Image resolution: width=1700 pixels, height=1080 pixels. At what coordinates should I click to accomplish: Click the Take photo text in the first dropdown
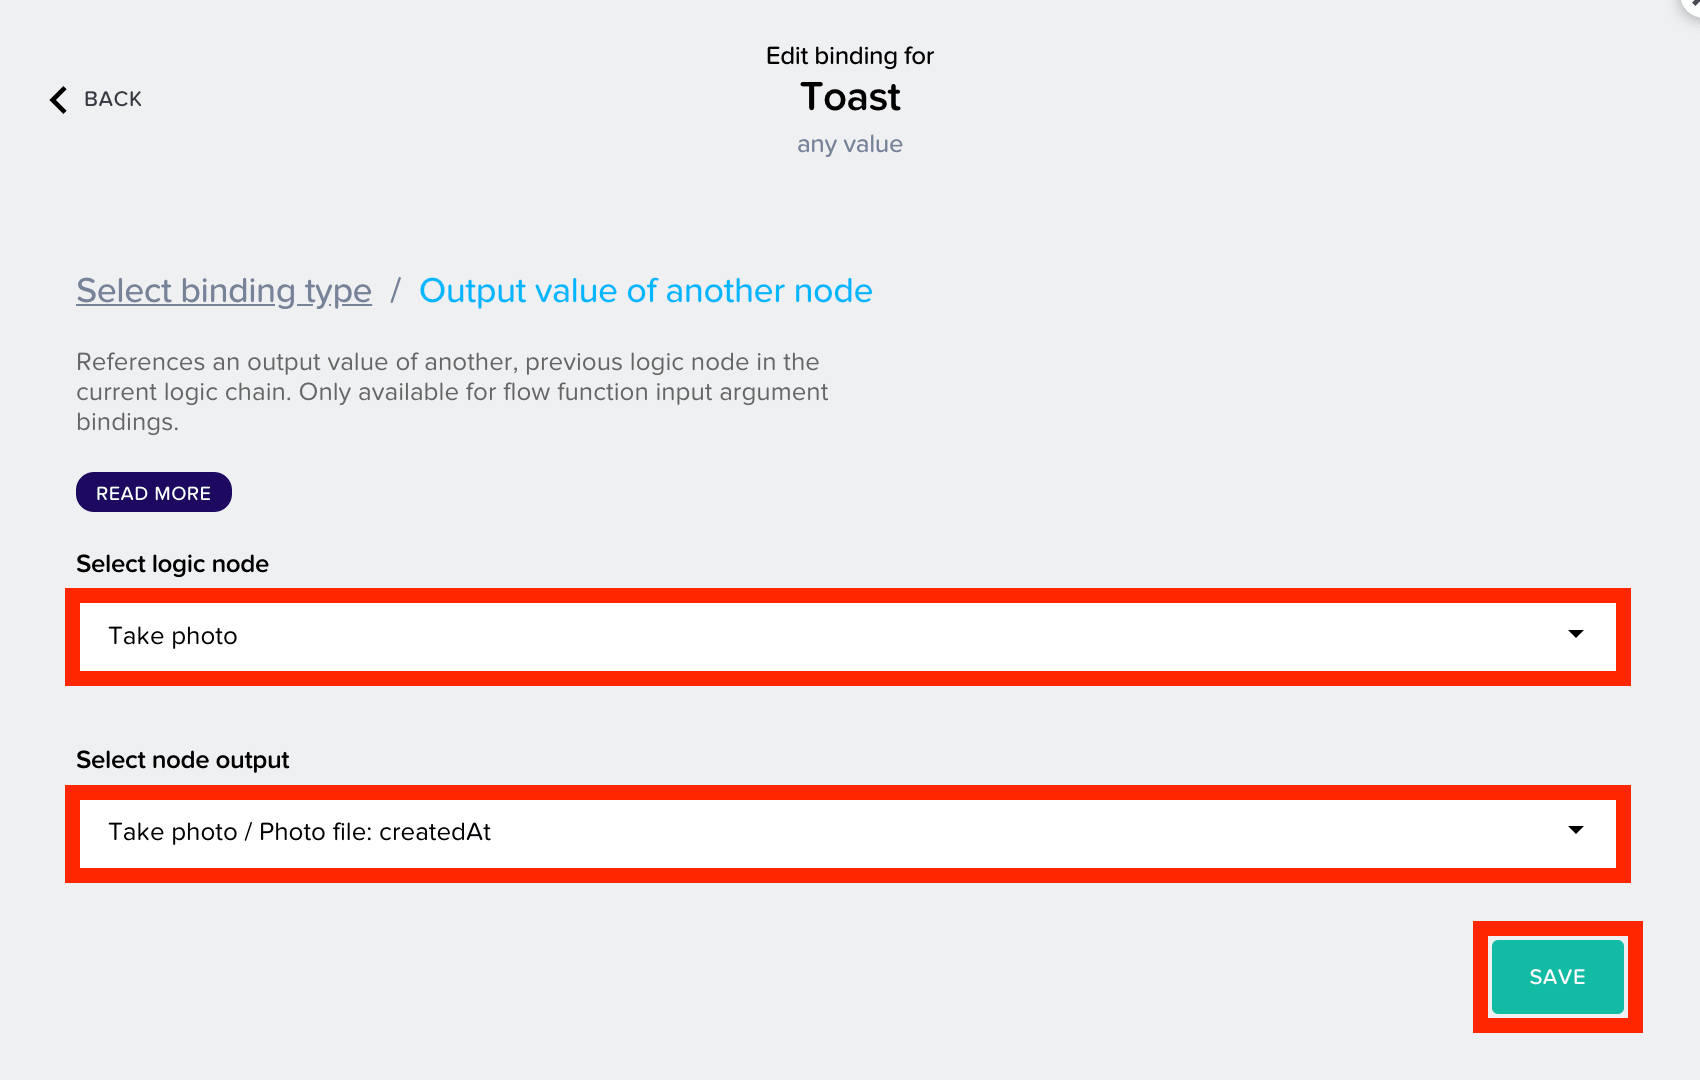[173, 636]
